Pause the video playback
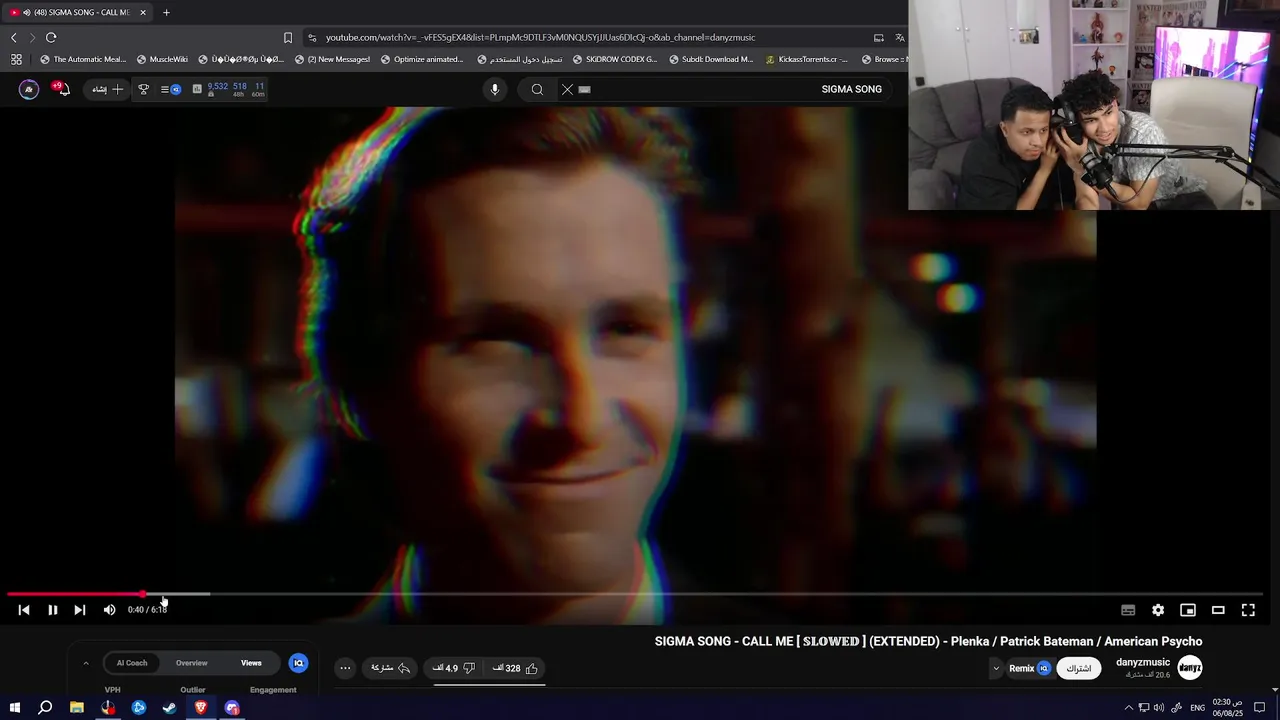 point(53,610)
